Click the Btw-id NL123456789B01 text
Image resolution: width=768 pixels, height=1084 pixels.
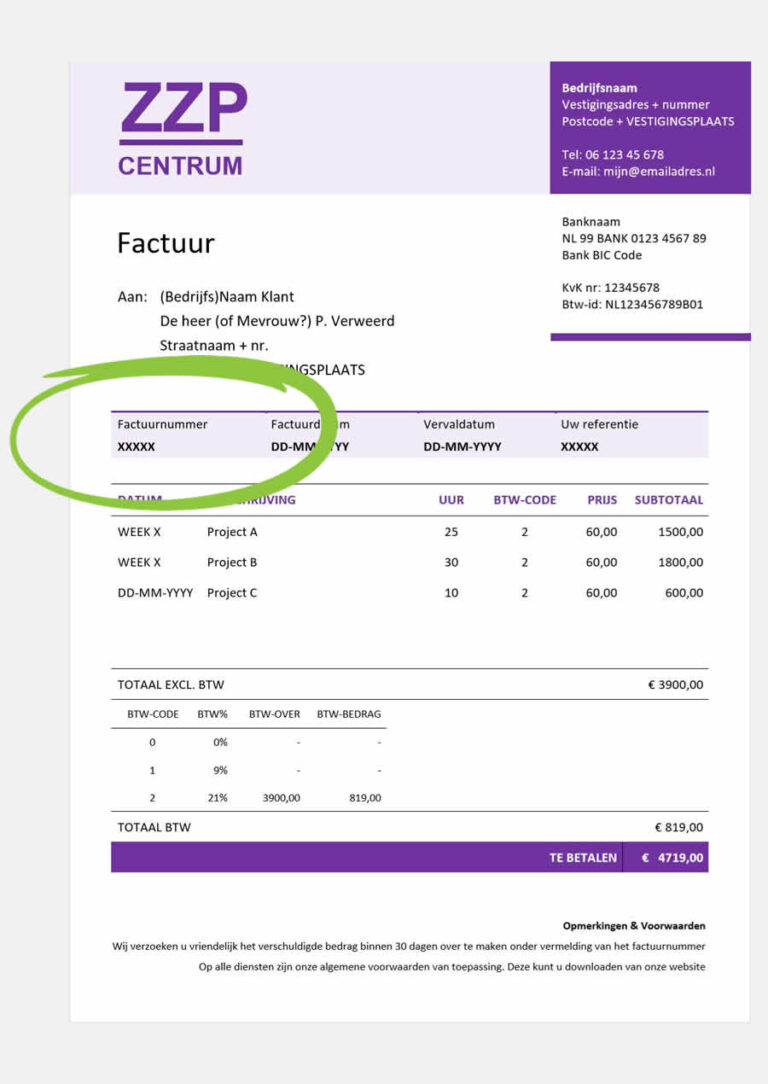[x=632, y=304]
